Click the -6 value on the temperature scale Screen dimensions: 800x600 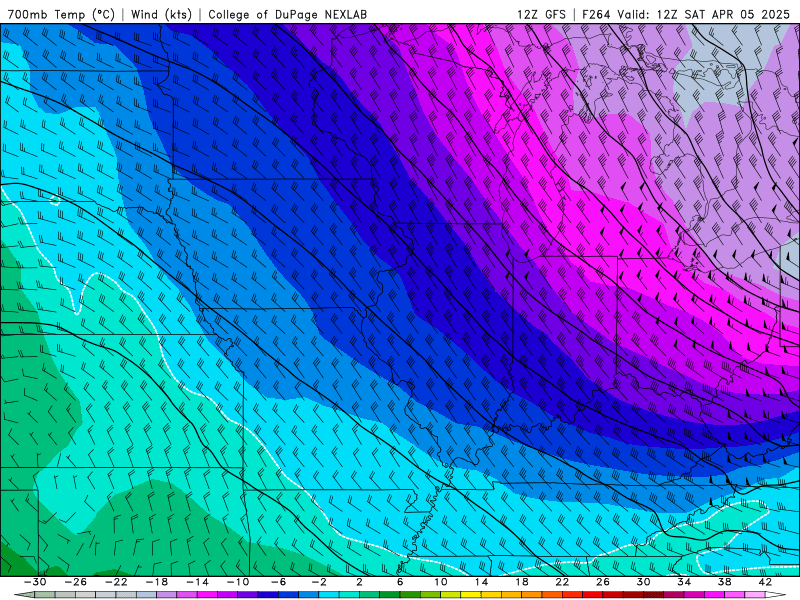(278, 582)
